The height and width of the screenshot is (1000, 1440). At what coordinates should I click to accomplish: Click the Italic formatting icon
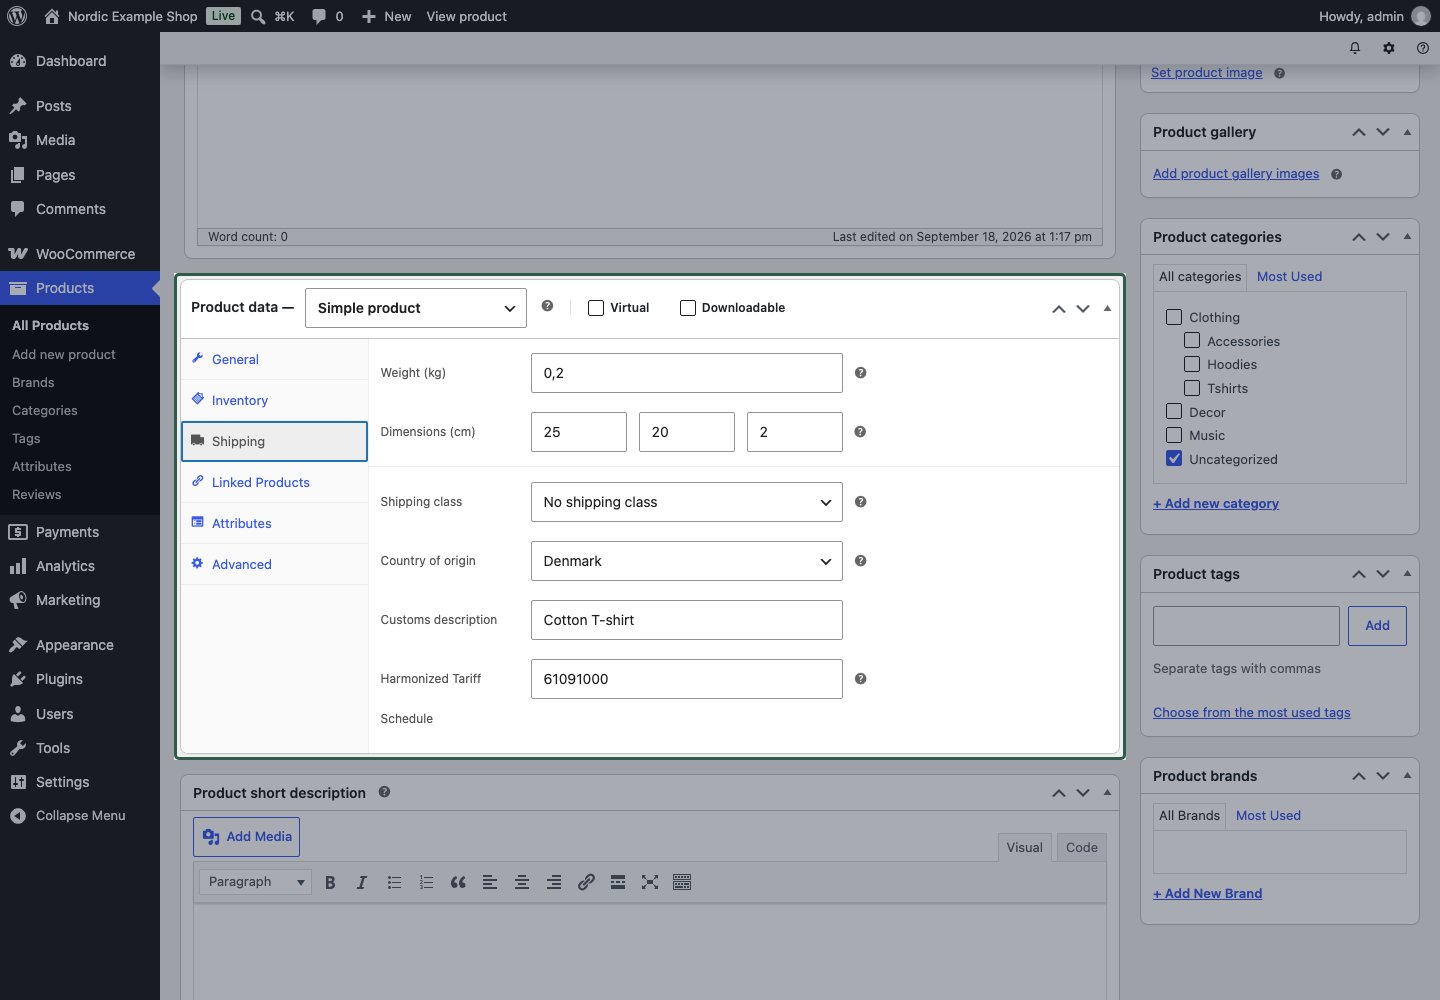tap(362, 882)
